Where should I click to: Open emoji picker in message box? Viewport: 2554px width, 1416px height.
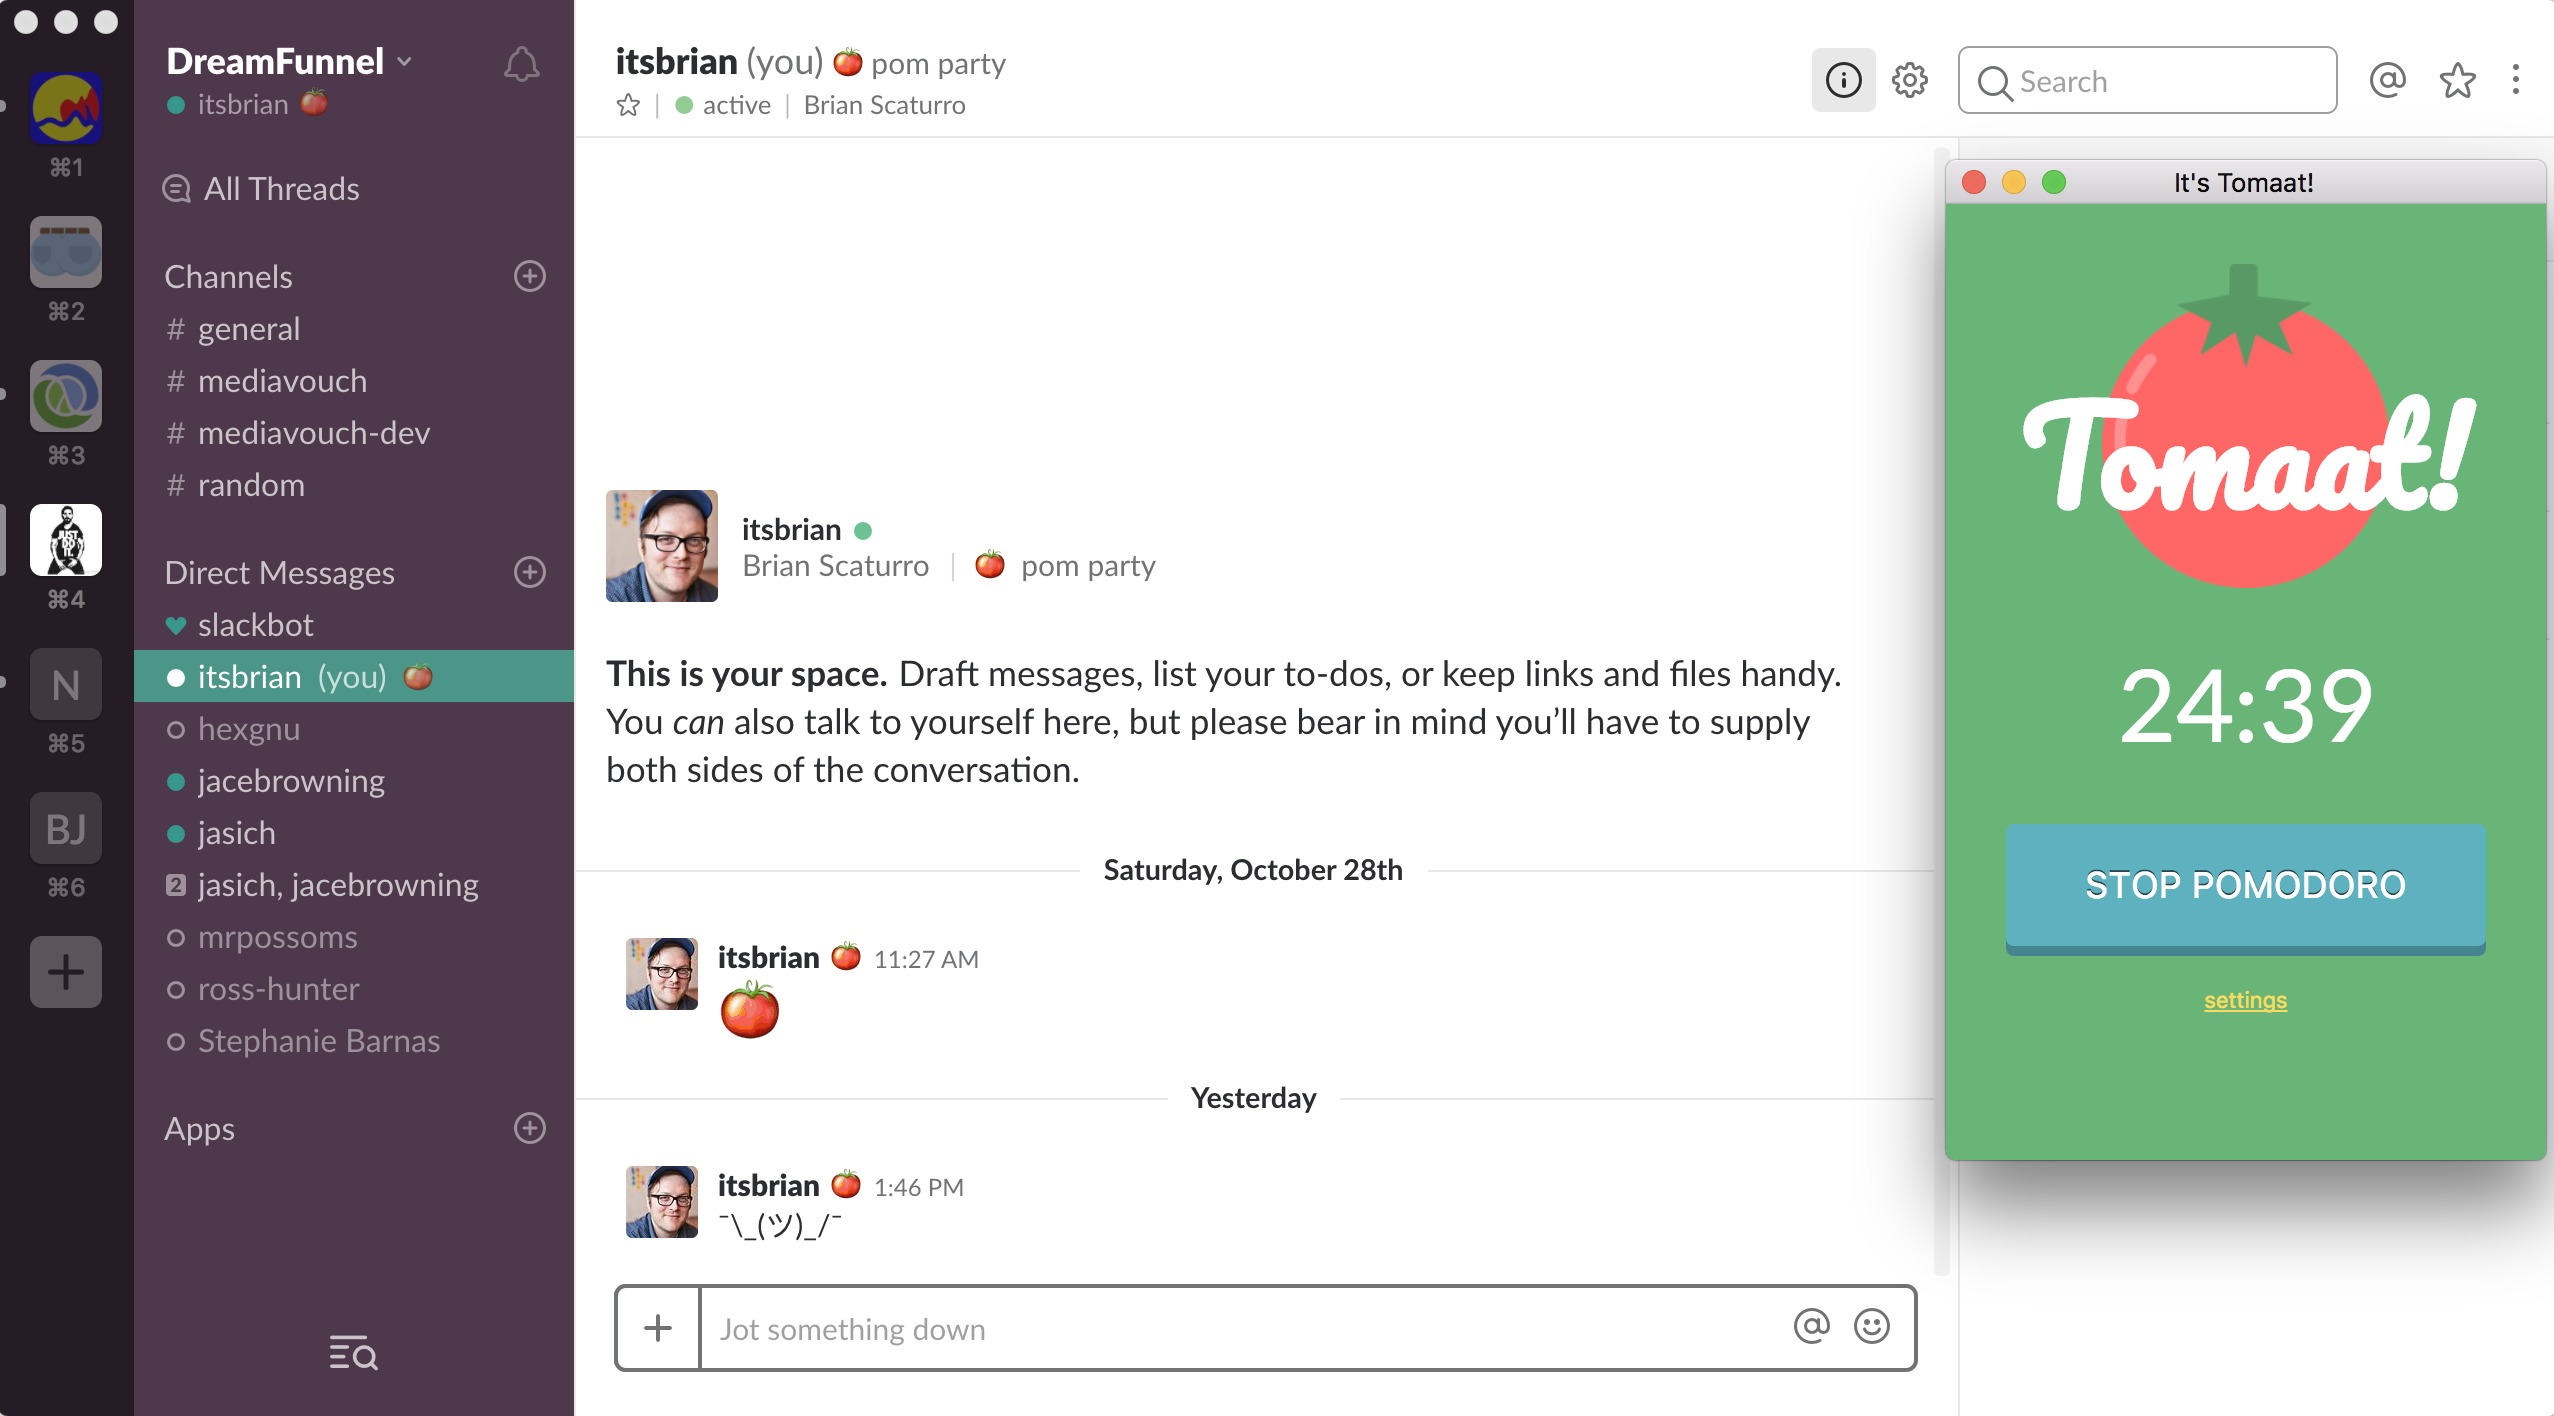pyautogui.click(x=1871, y=1327)
